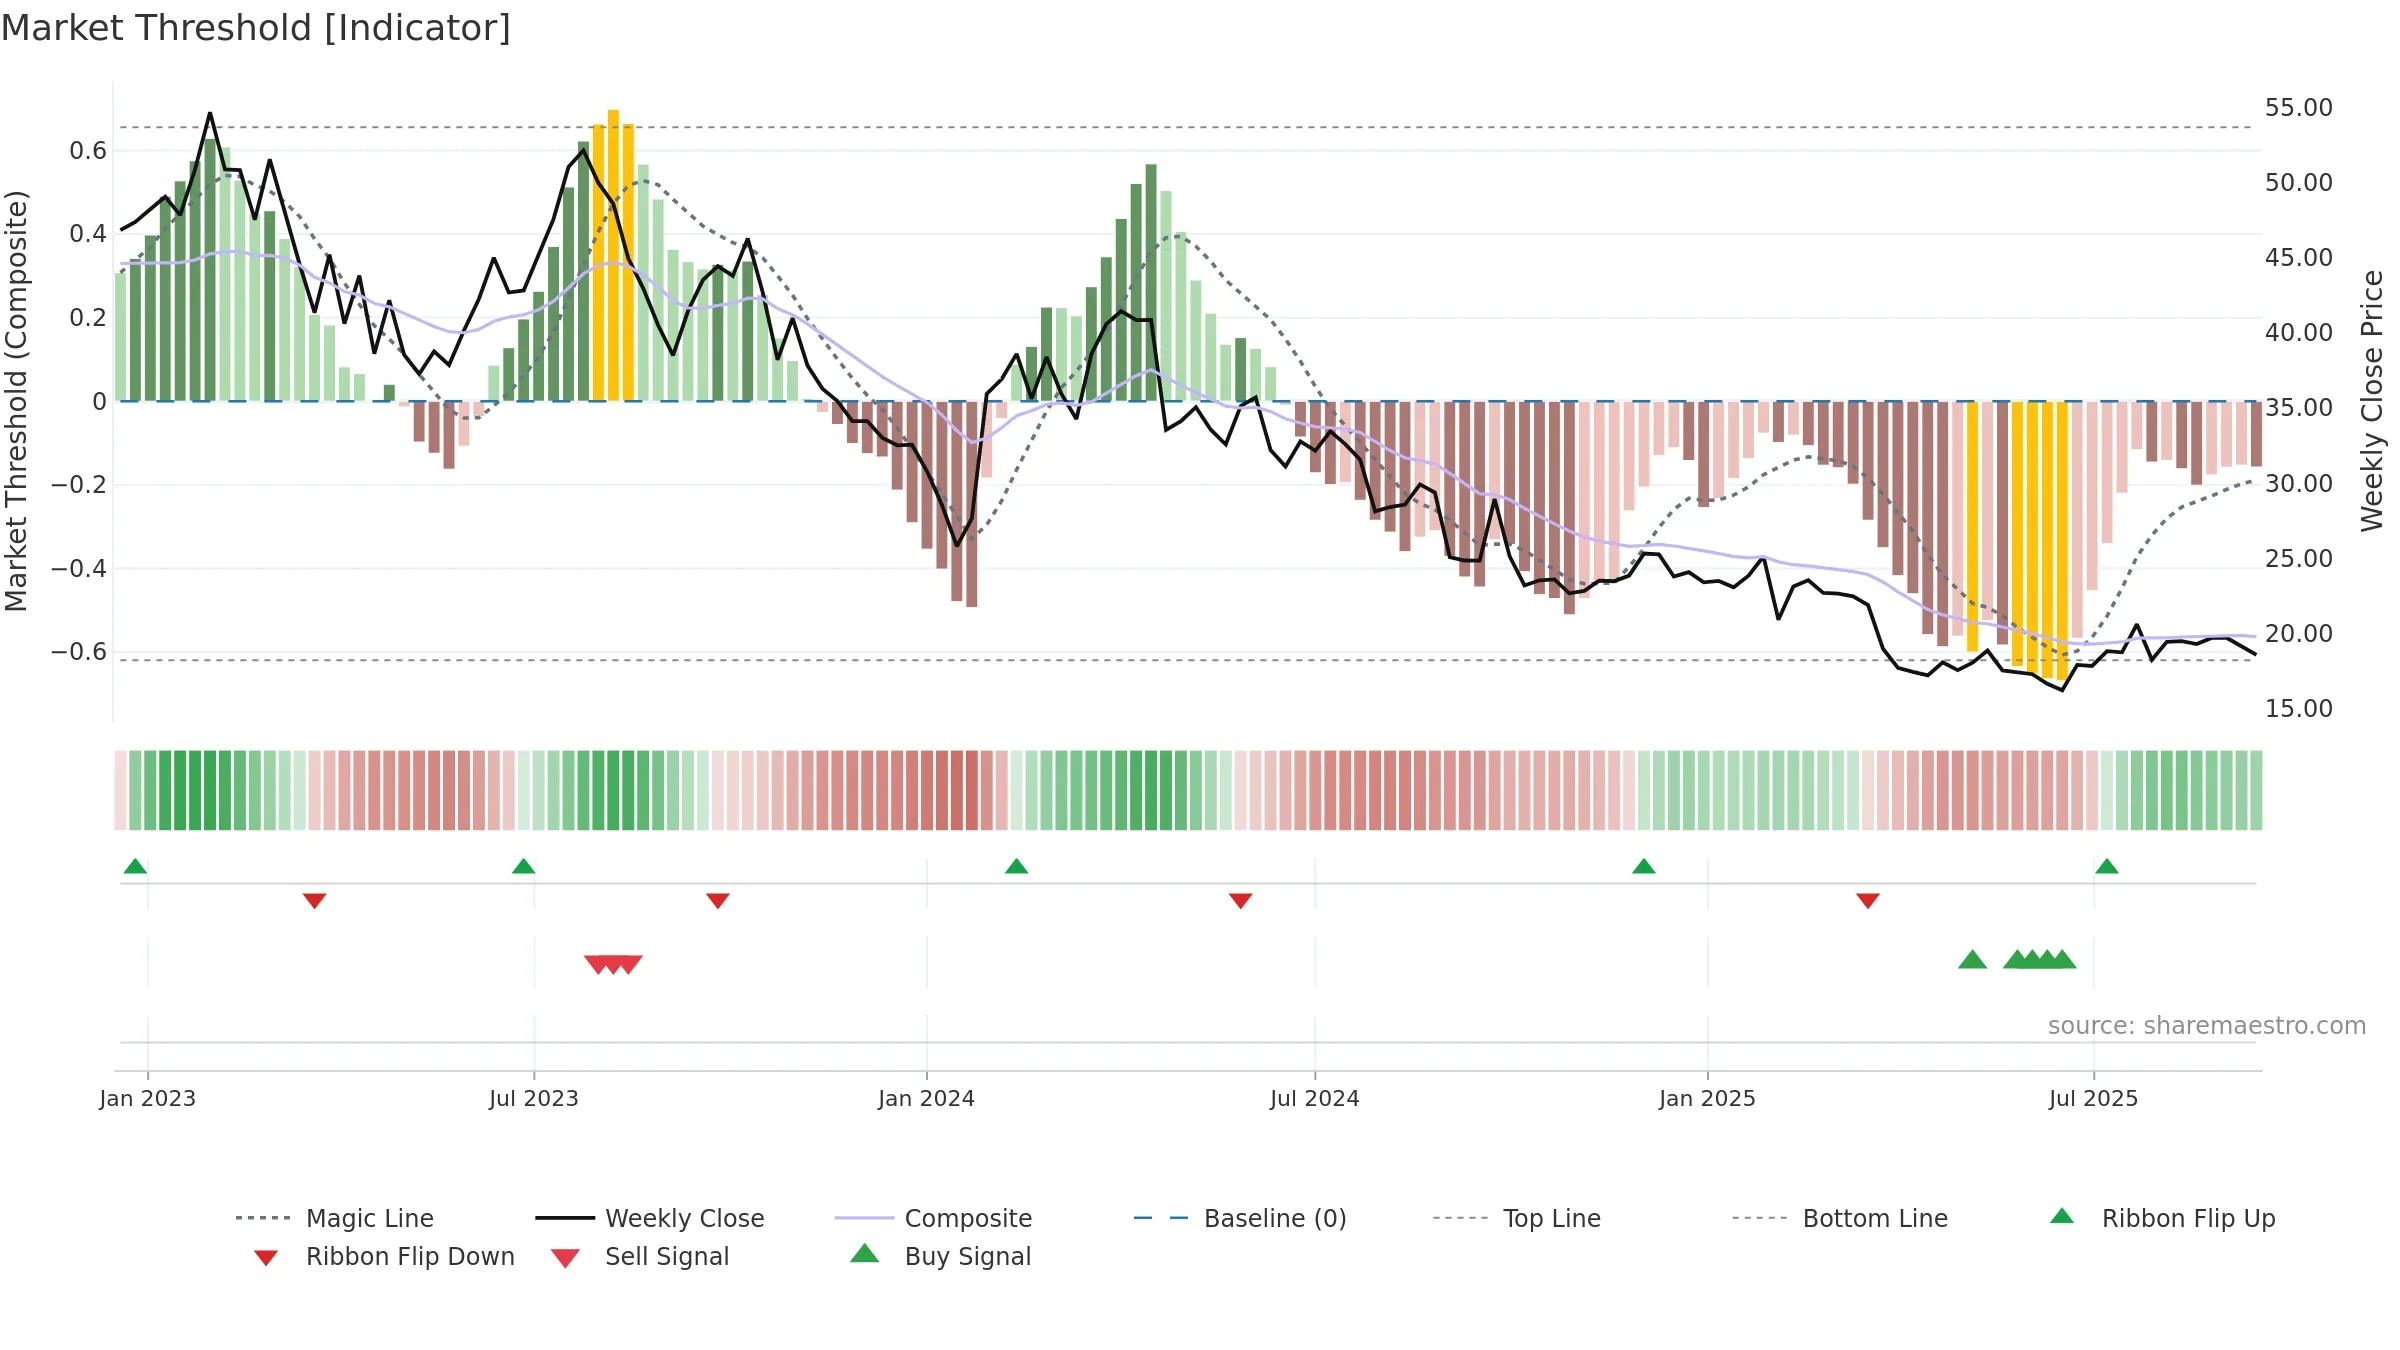Click the tallest yellow bar in Aug 2023
Screen dimensions: 2400x1350
coord(613,255)
